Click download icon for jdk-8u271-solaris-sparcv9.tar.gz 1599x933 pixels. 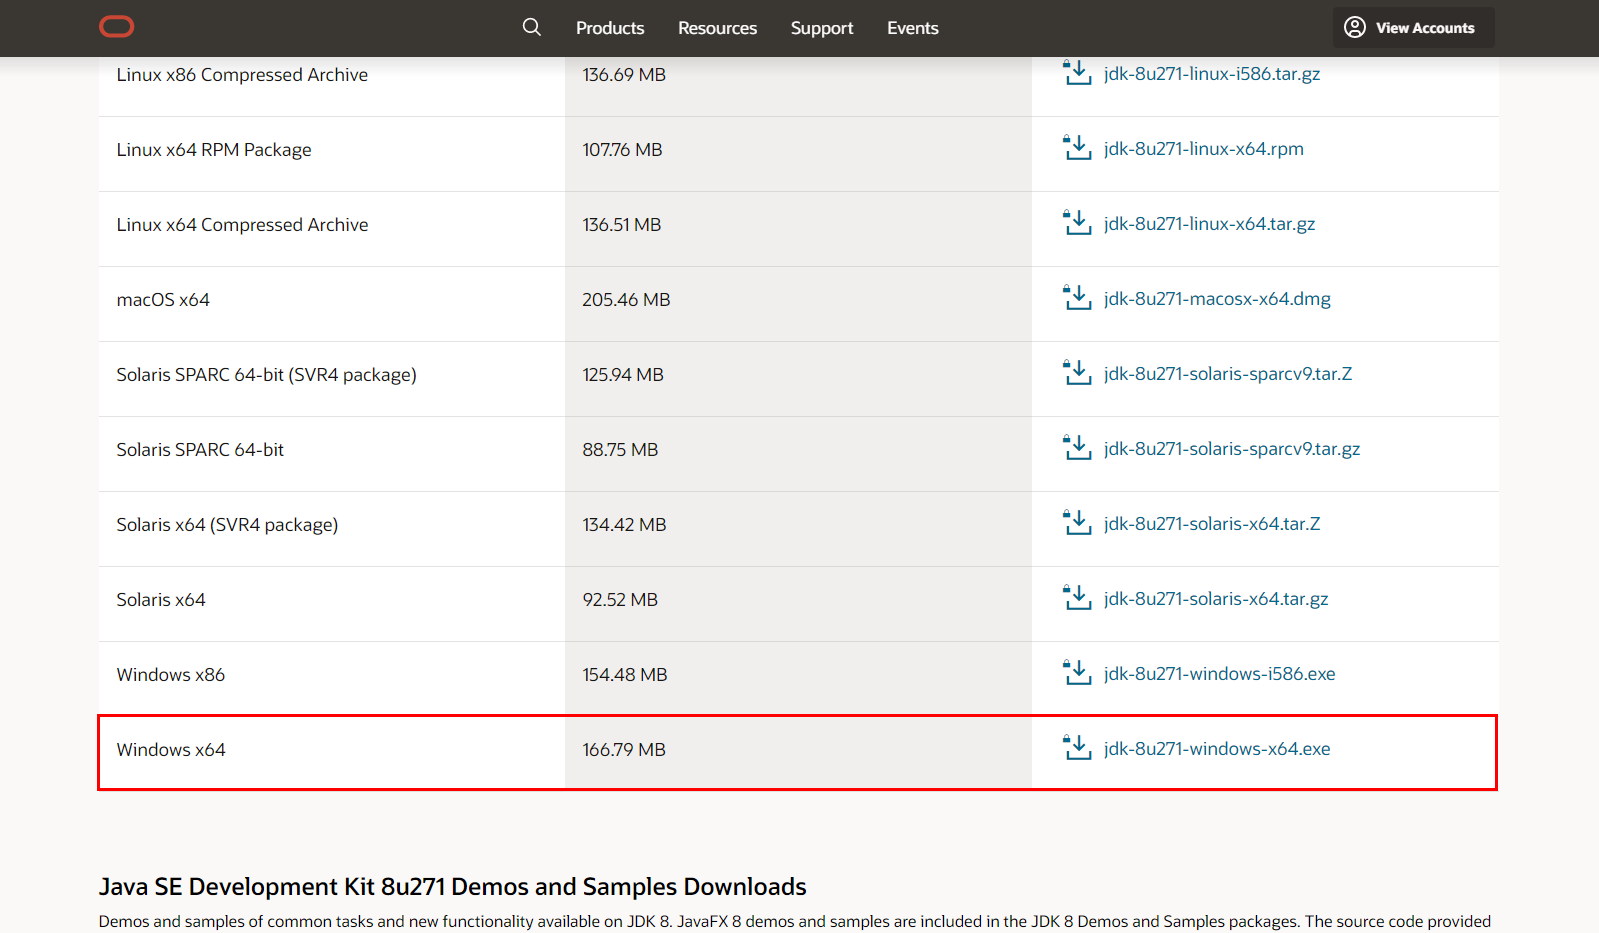coord(1077,447)
